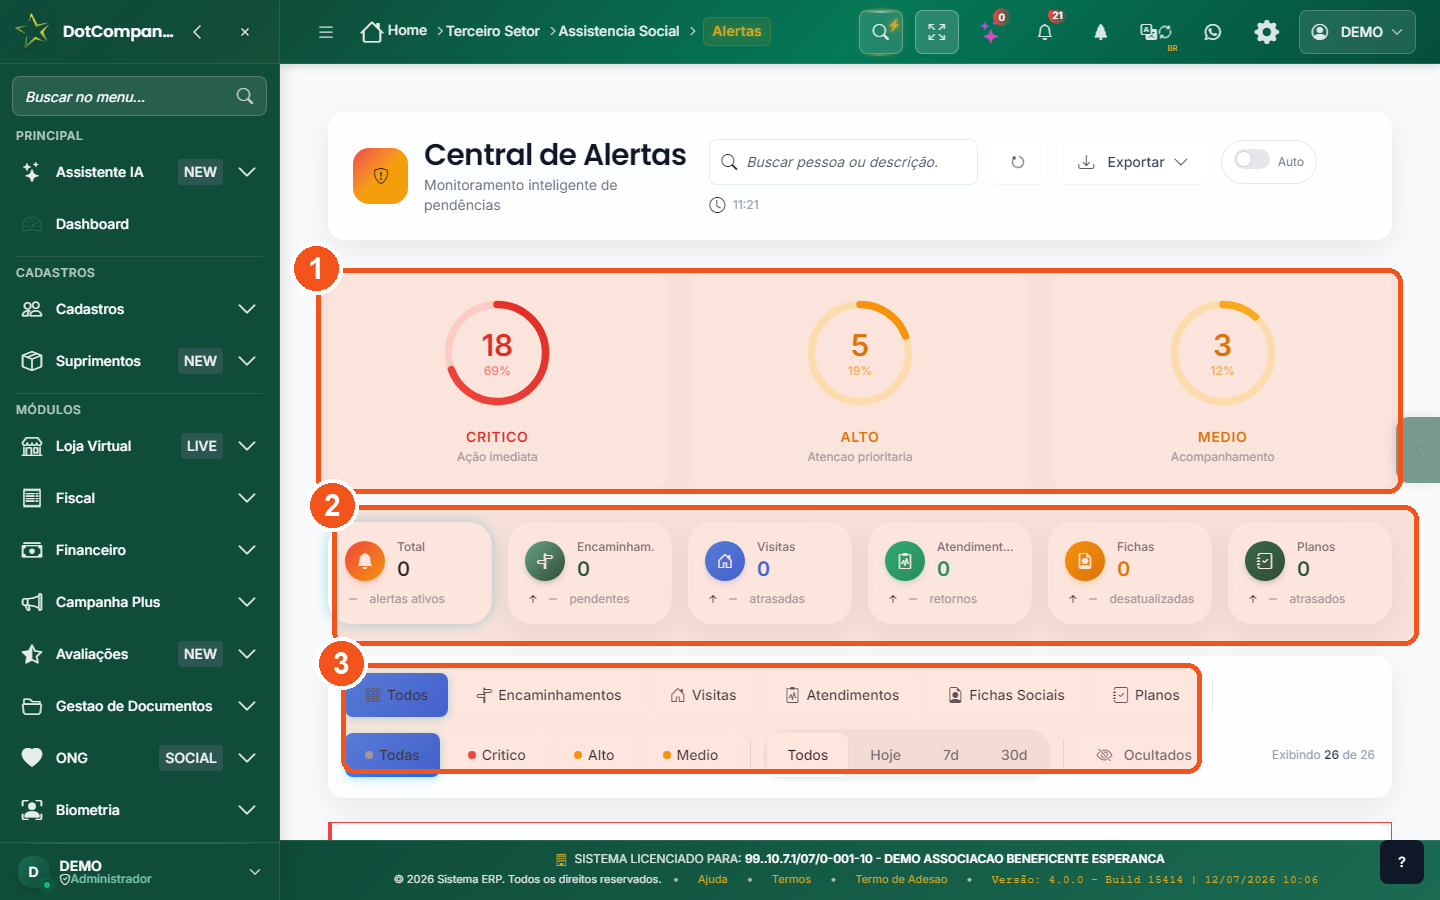Image resolution: width=1440 pixels, height=900 pixels.
Task: Switch to the Encaminhamentos tab
Action: 549,695
